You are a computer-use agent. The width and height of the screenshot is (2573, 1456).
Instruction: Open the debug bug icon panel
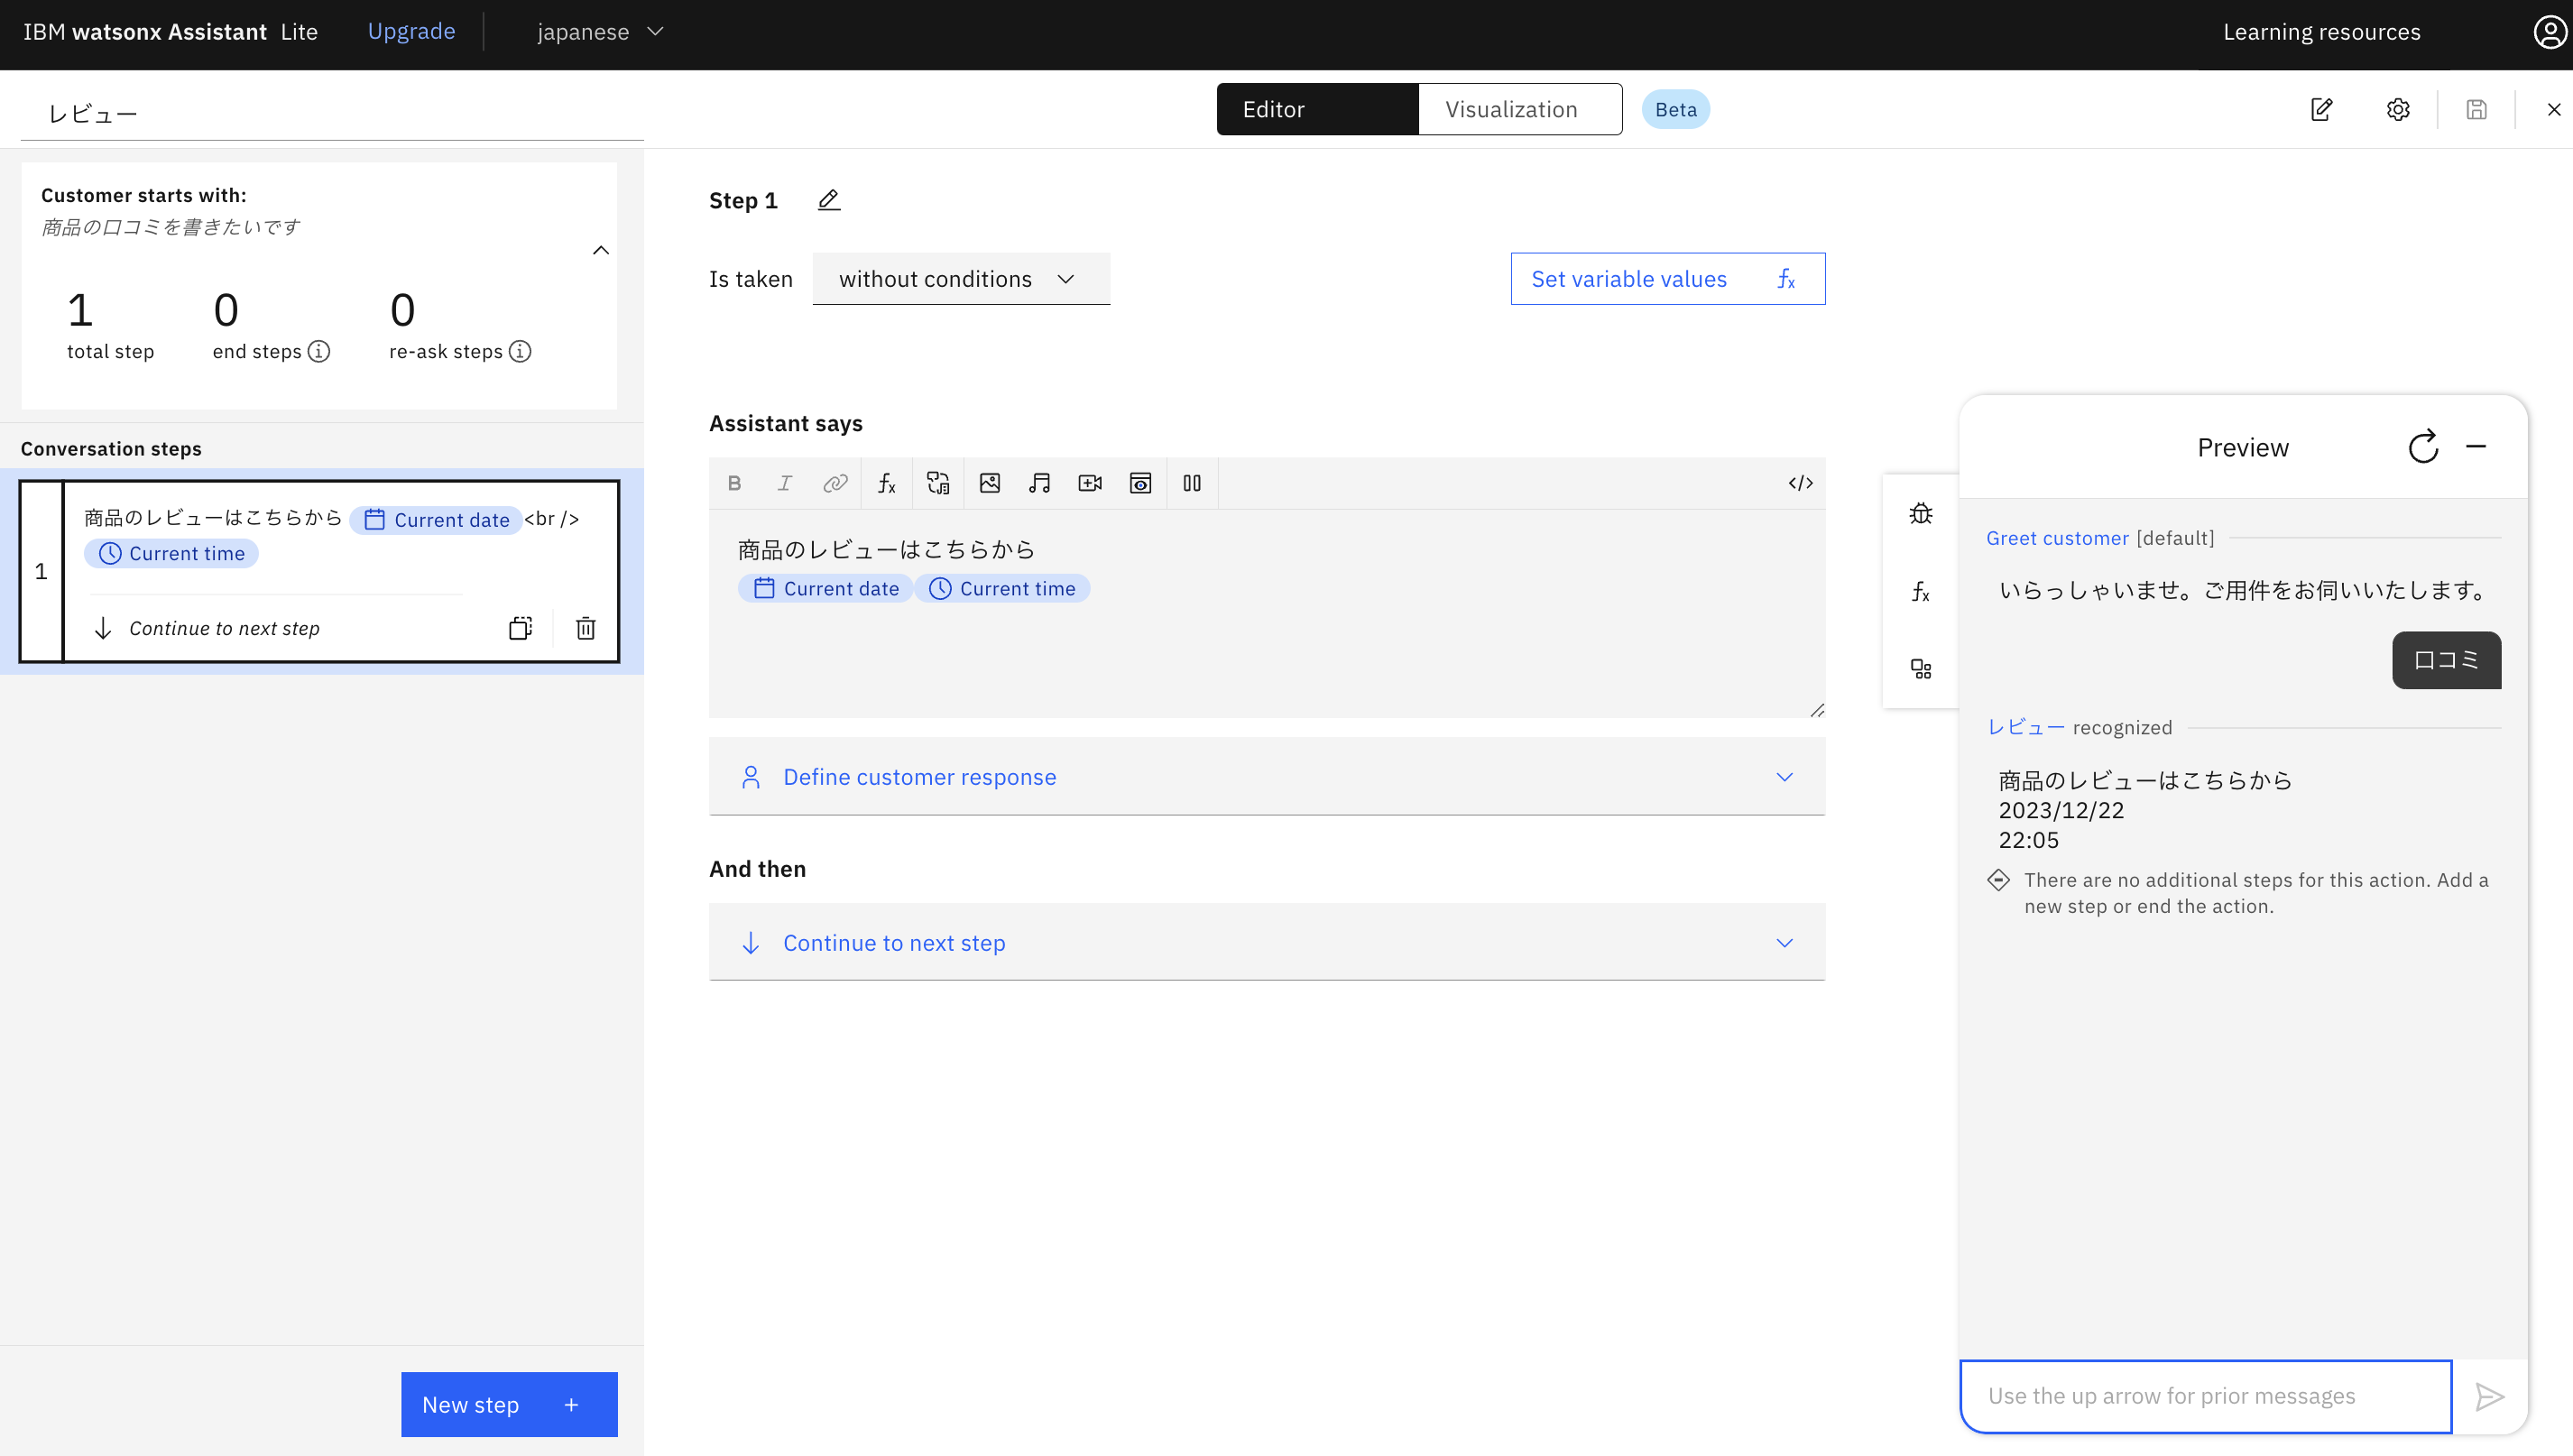(x=1920, y=514)
